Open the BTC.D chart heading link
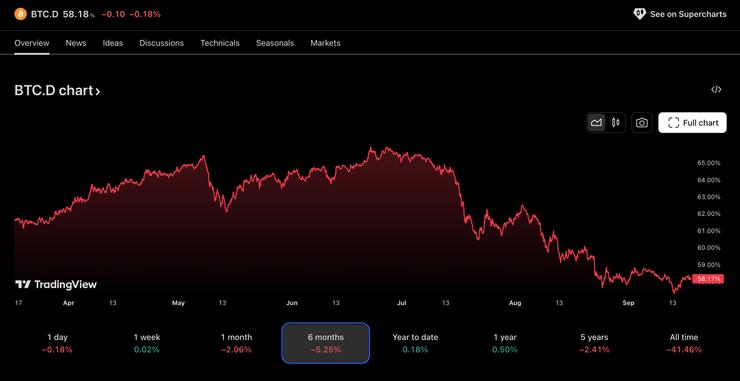The image size is (740, 381). tap(57, 91)
